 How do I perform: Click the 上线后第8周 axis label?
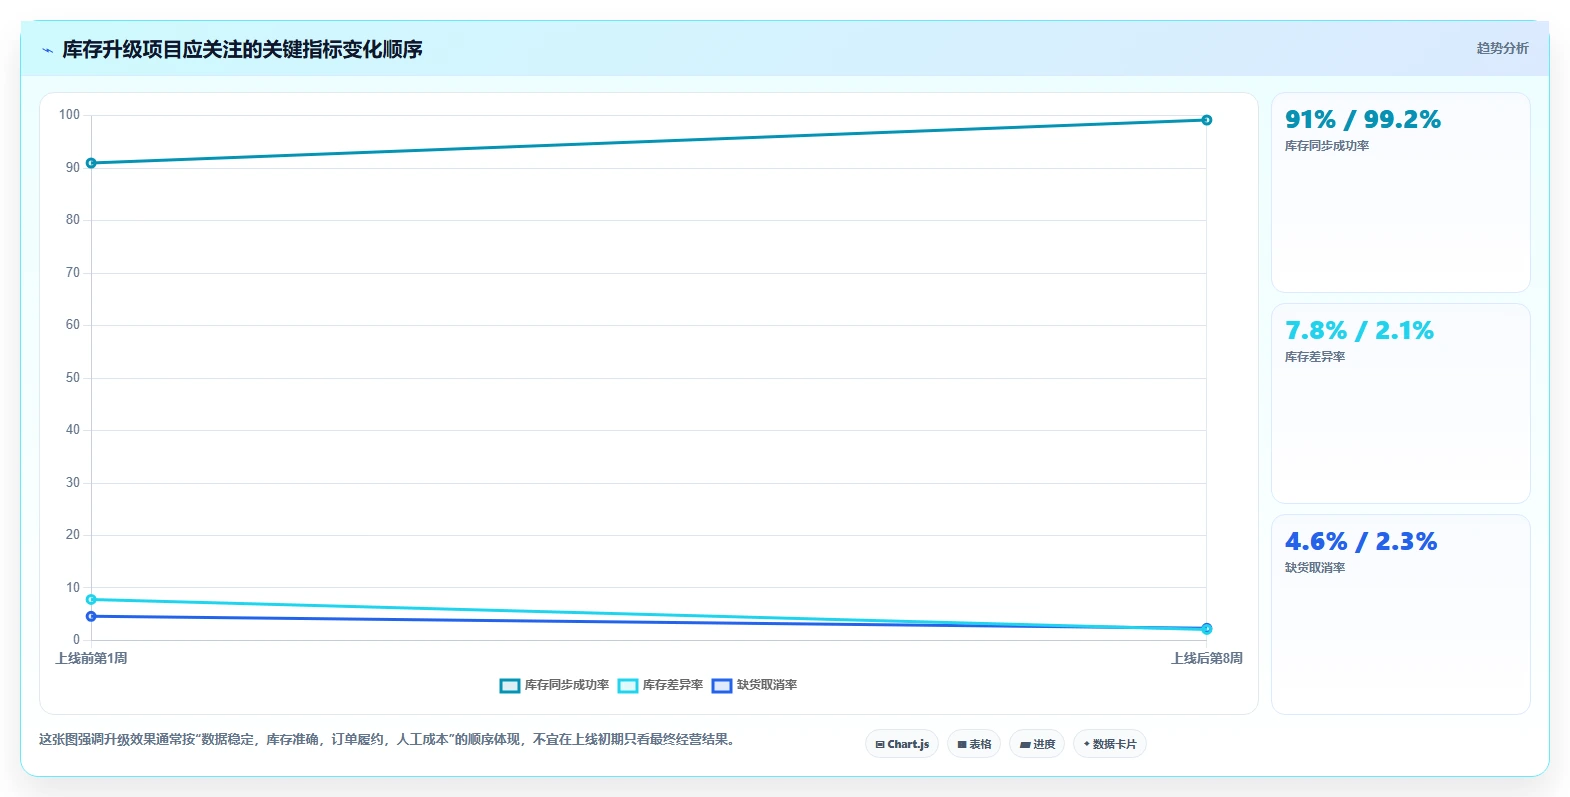point(1207,658)
